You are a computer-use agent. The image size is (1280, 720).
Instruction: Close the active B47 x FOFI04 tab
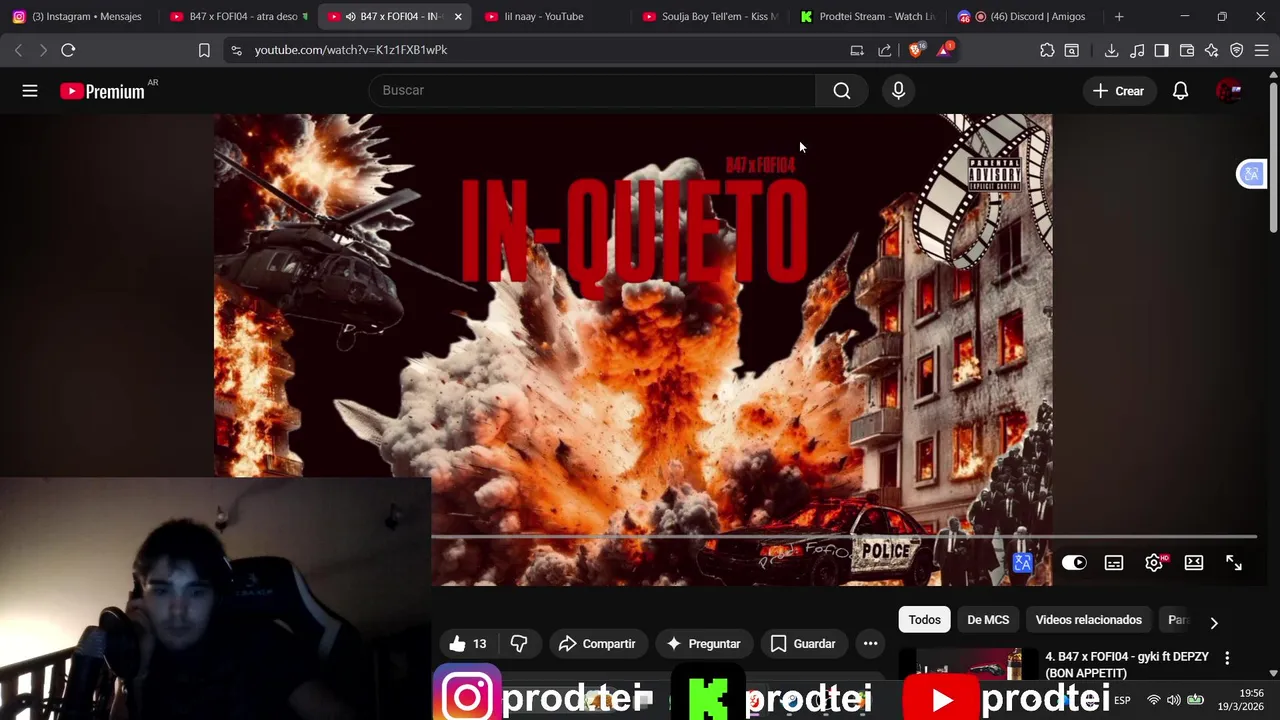pos(458,16)
